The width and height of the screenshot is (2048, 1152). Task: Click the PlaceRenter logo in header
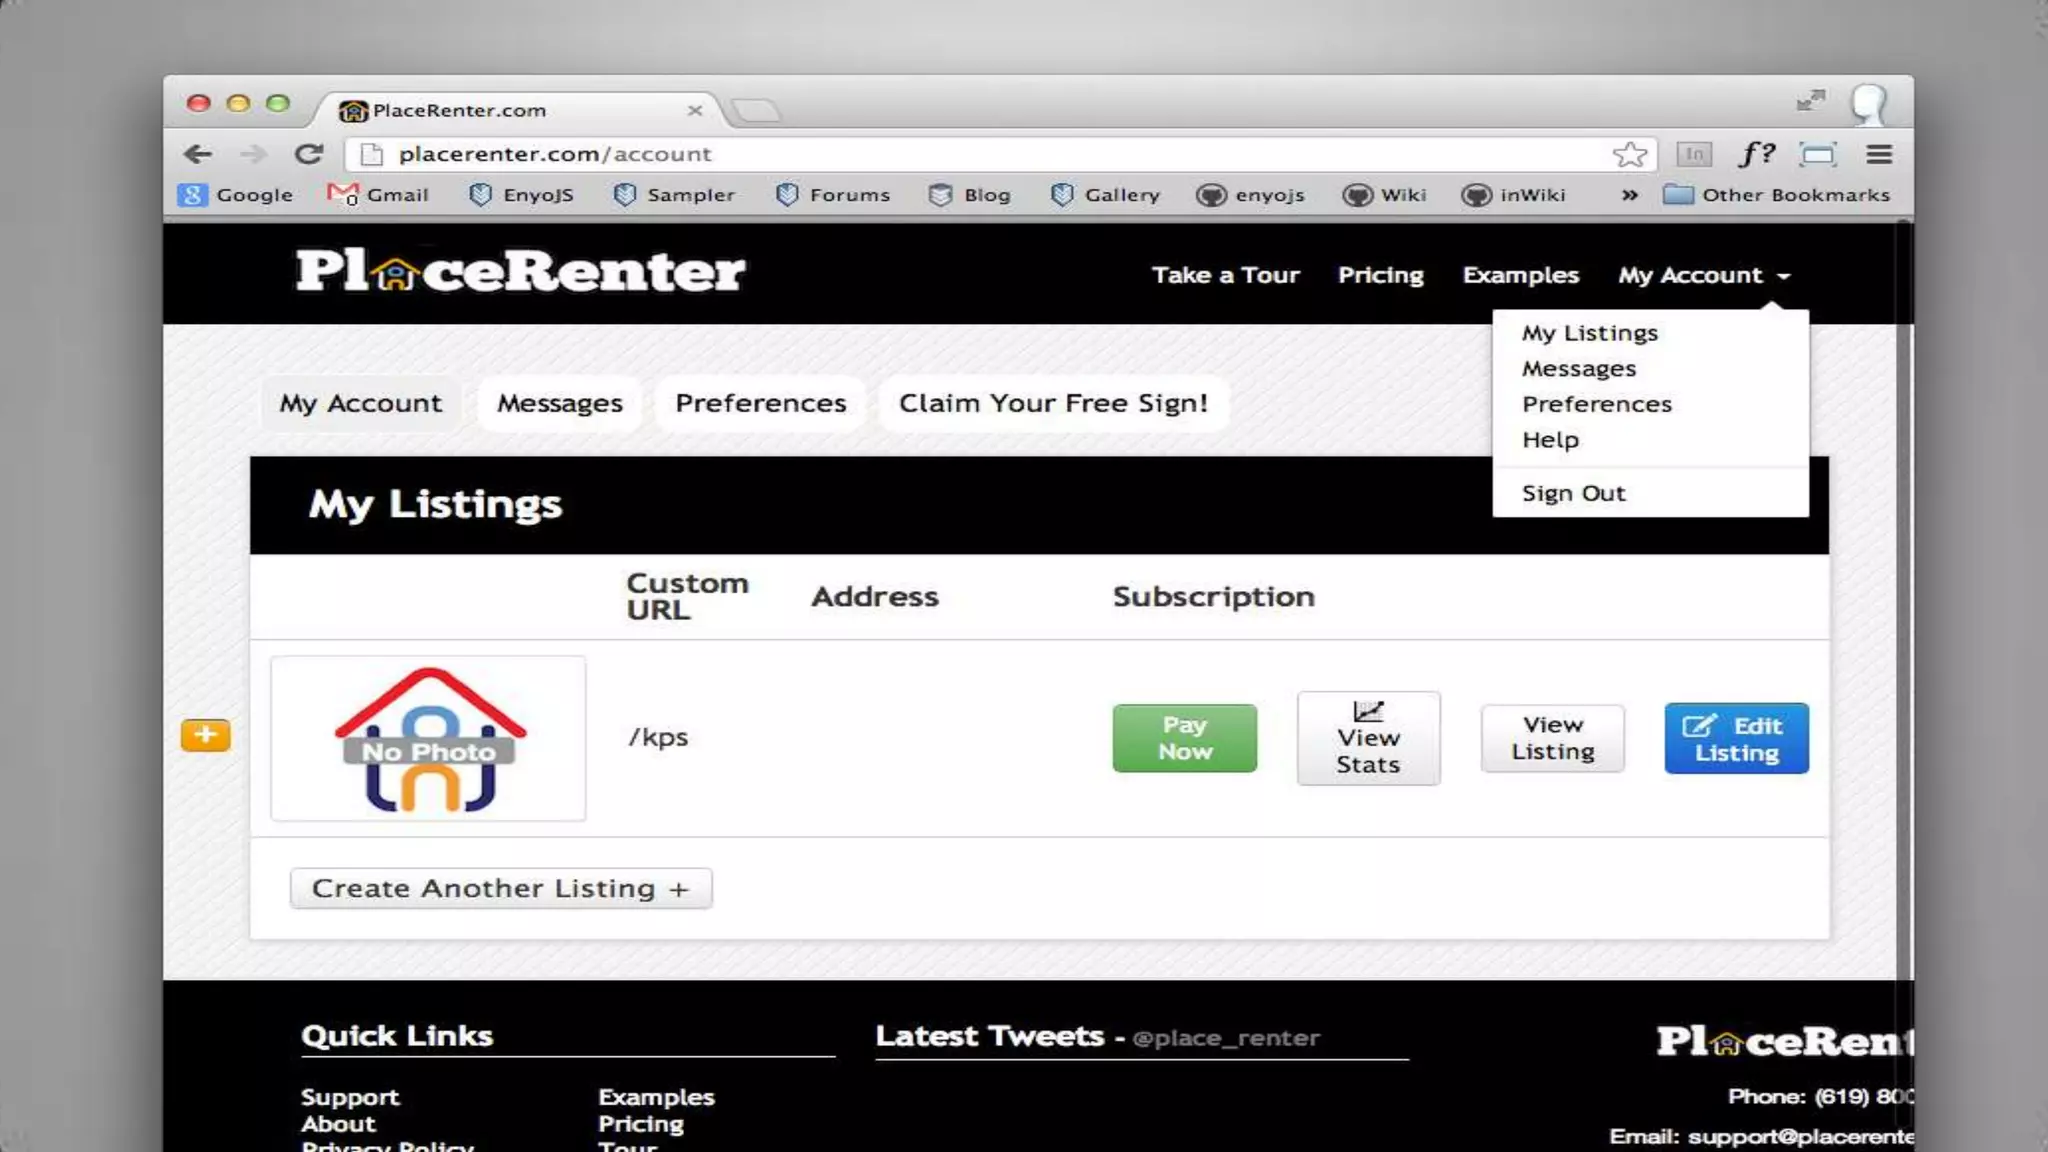click(x=520, y=272)
